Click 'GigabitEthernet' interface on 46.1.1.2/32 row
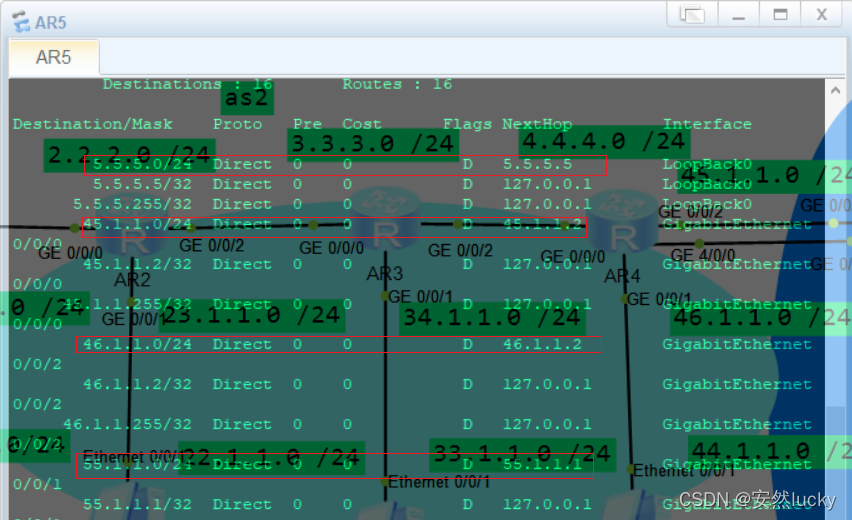The image size is (852, 520). pos(737,385)
